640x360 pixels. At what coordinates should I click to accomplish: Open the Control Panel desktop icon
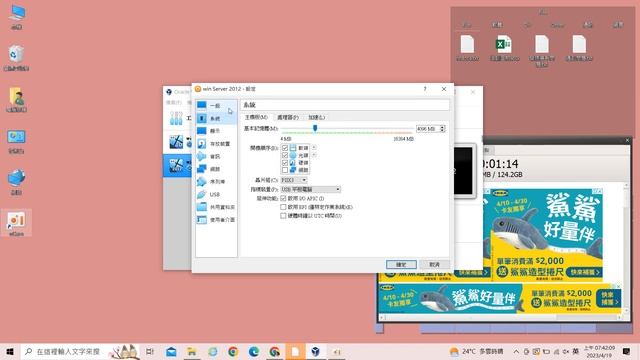(16, 141)
